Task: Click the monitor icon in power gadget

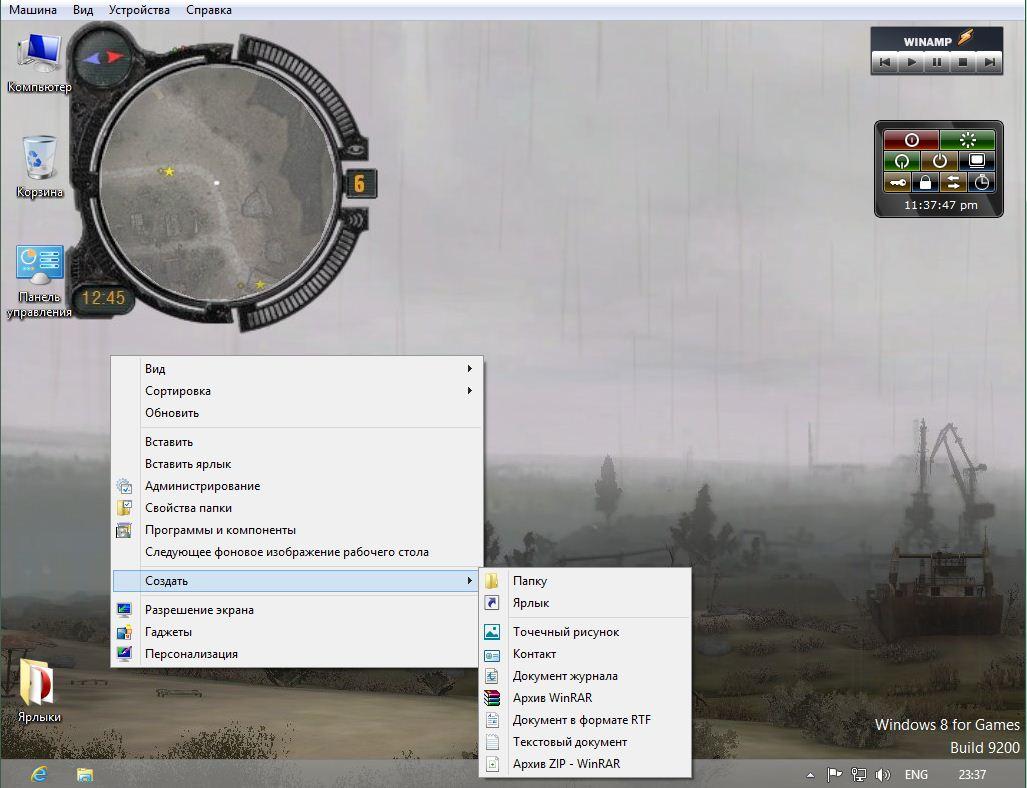Action: click(977, 160)
